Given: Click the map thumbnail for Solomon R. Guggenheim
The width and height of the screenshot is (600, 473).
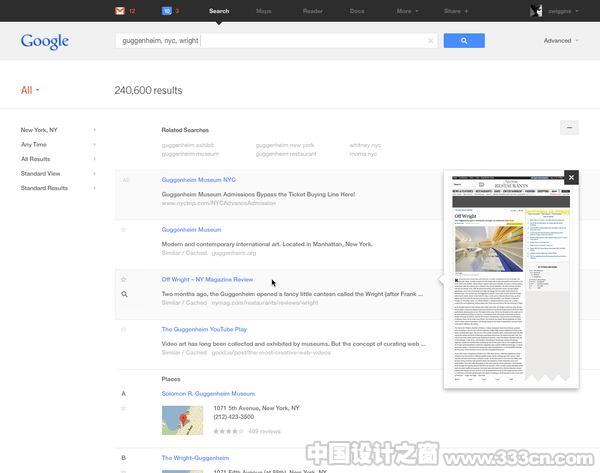Looking at the screenshot, I should click(182, 420).
